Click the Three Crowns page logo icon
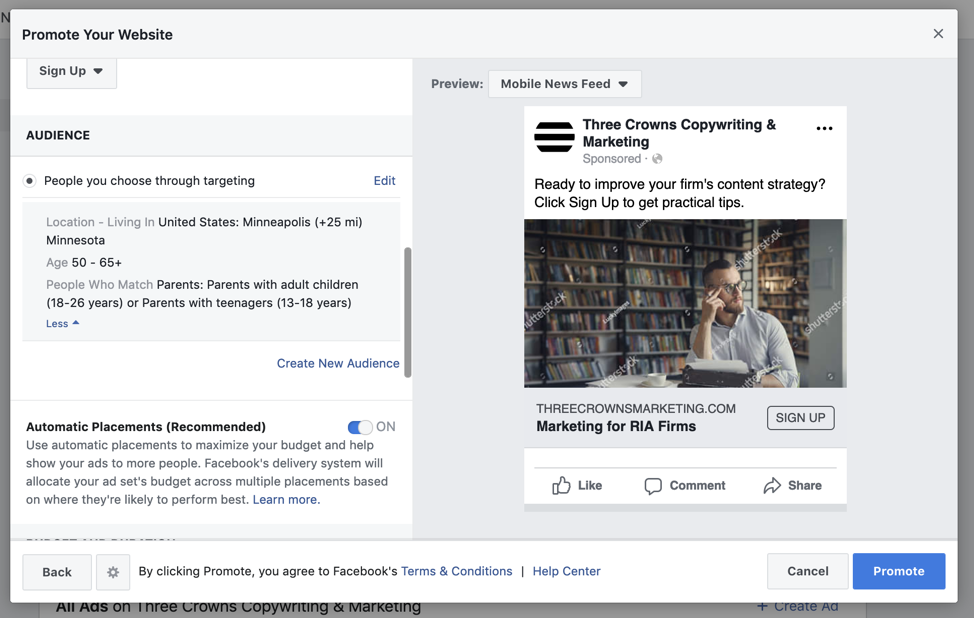This screenshot has width=974, height=618. coord(554,137)
